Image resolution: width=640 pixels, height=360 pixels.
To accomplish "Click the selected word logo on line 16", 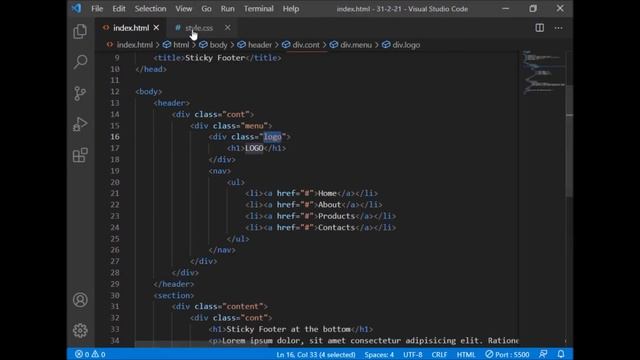I will click(x=272, y=137).
